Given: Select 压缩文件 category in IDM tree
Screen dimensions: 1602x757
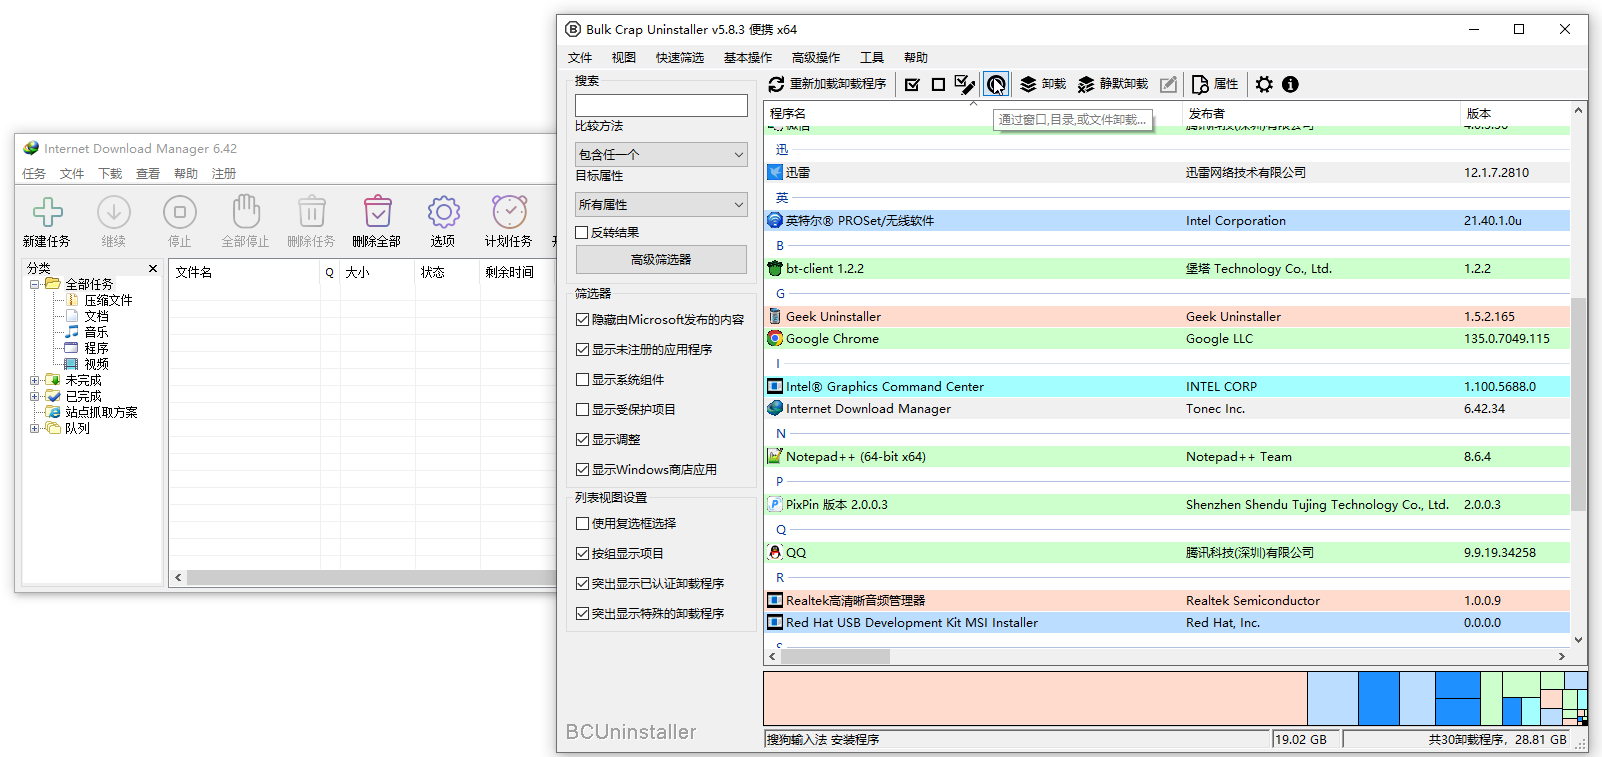Looking at the screenshot, I should 108,300.
